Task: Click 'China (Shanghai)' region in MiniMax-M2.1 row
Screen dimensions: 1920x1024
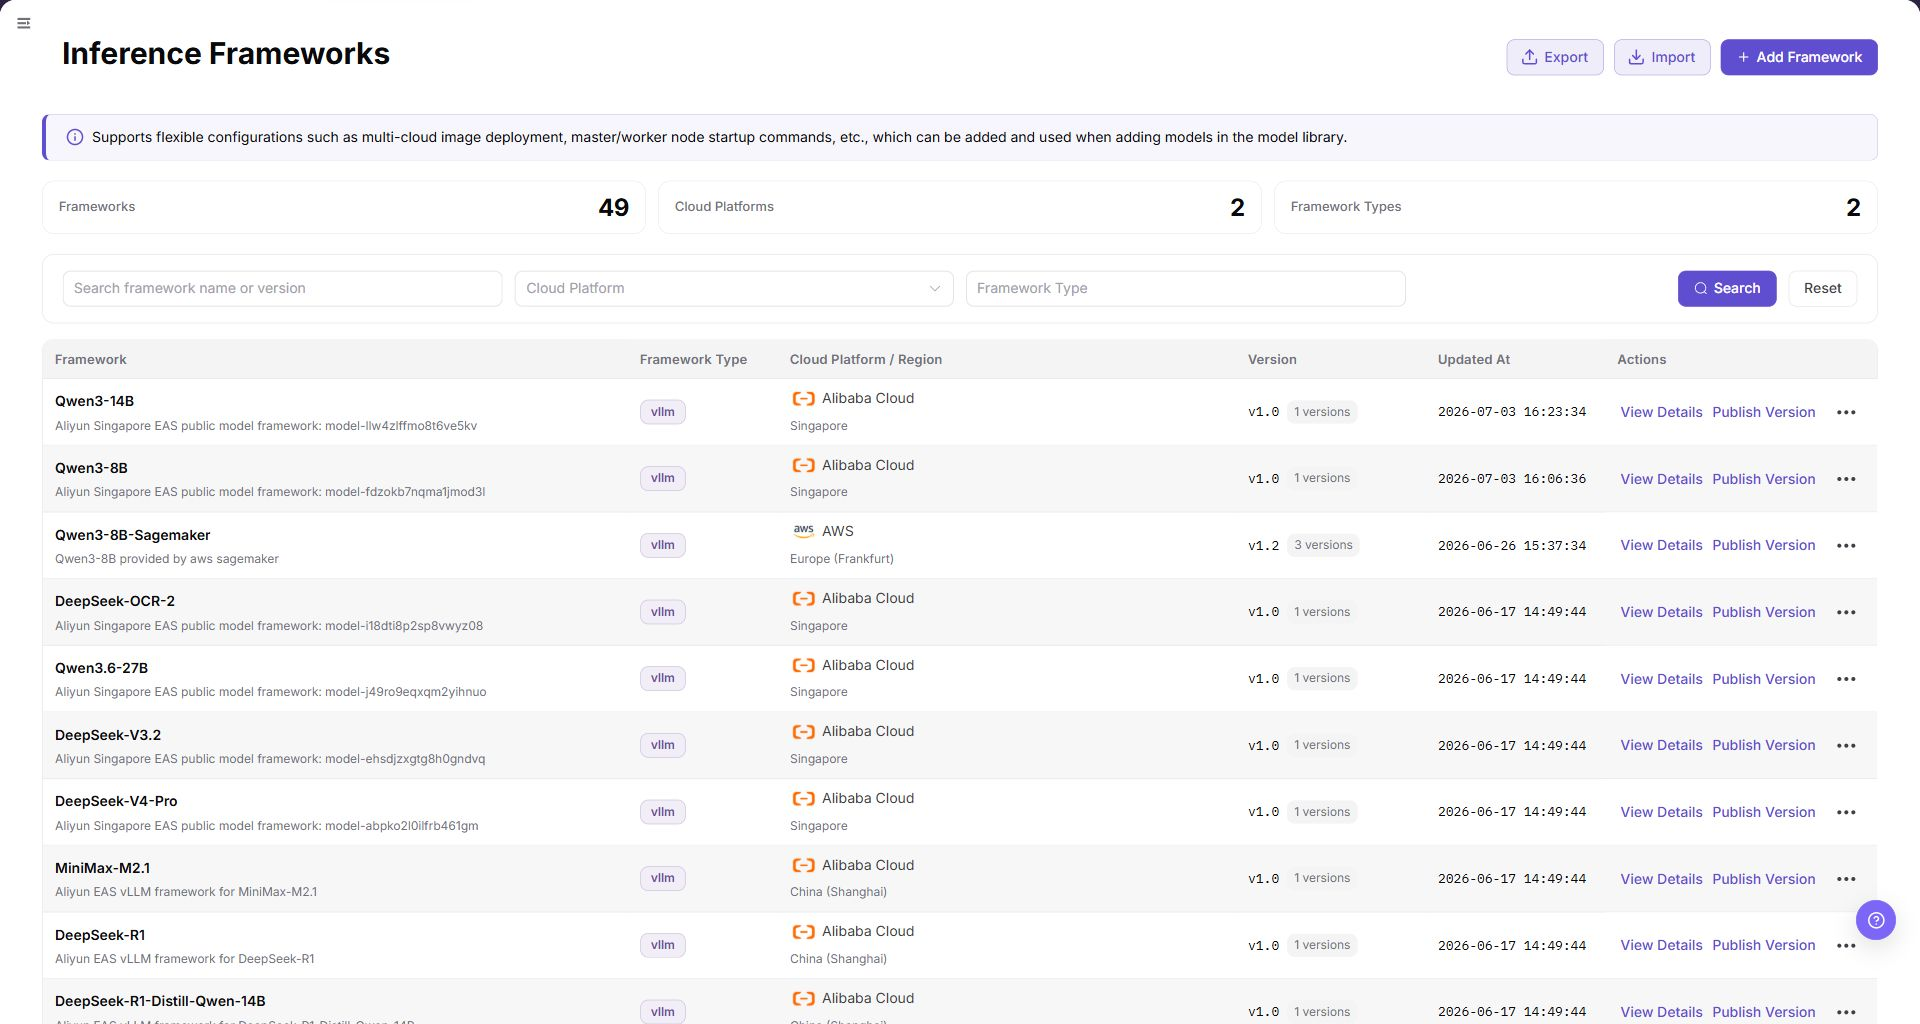Action: click(838, 892)
